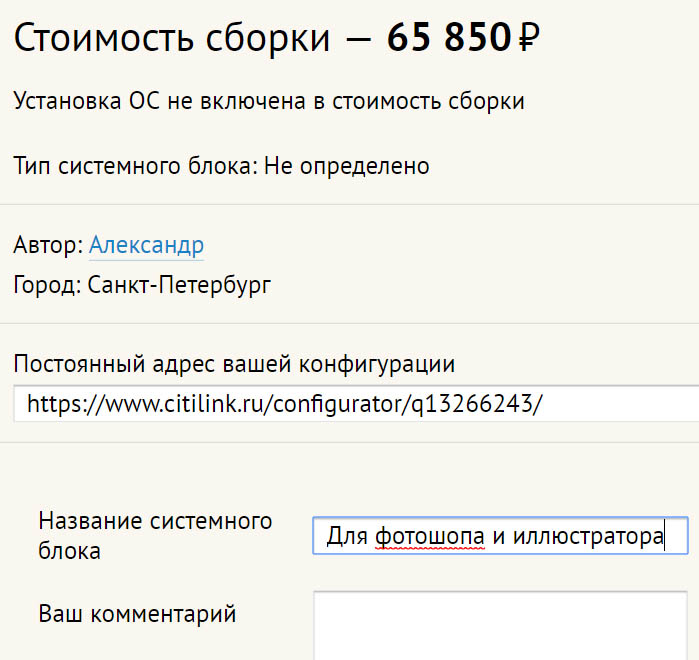
Task: Focus the system unit name input field
Action: [x=500, y=536]
